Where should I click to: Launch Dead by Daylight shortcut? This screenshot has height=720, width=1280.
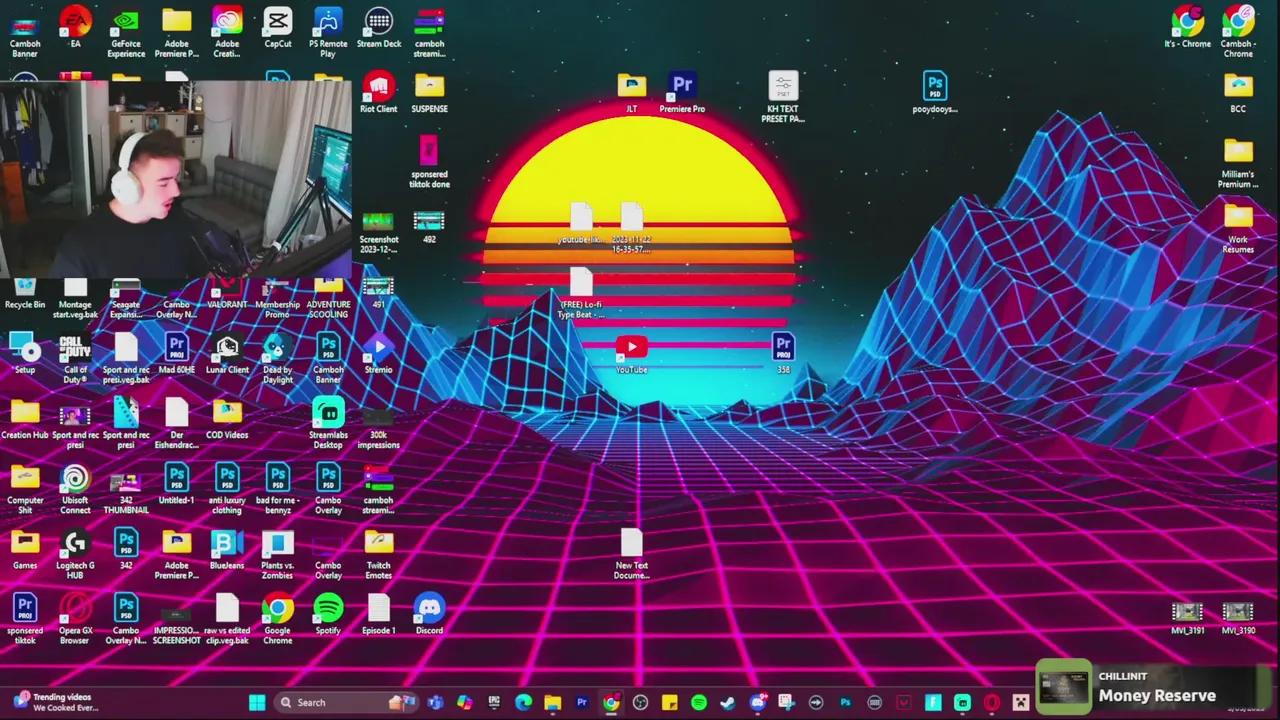pyautogui.click(x=278, y=358)
